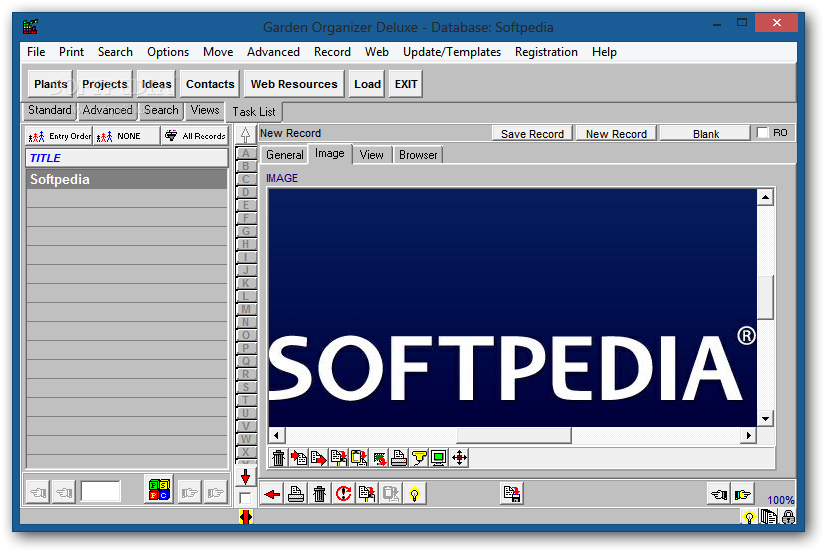825x552 pixels.
Task: Click the TITLE column header
Action: click(127, 158)
